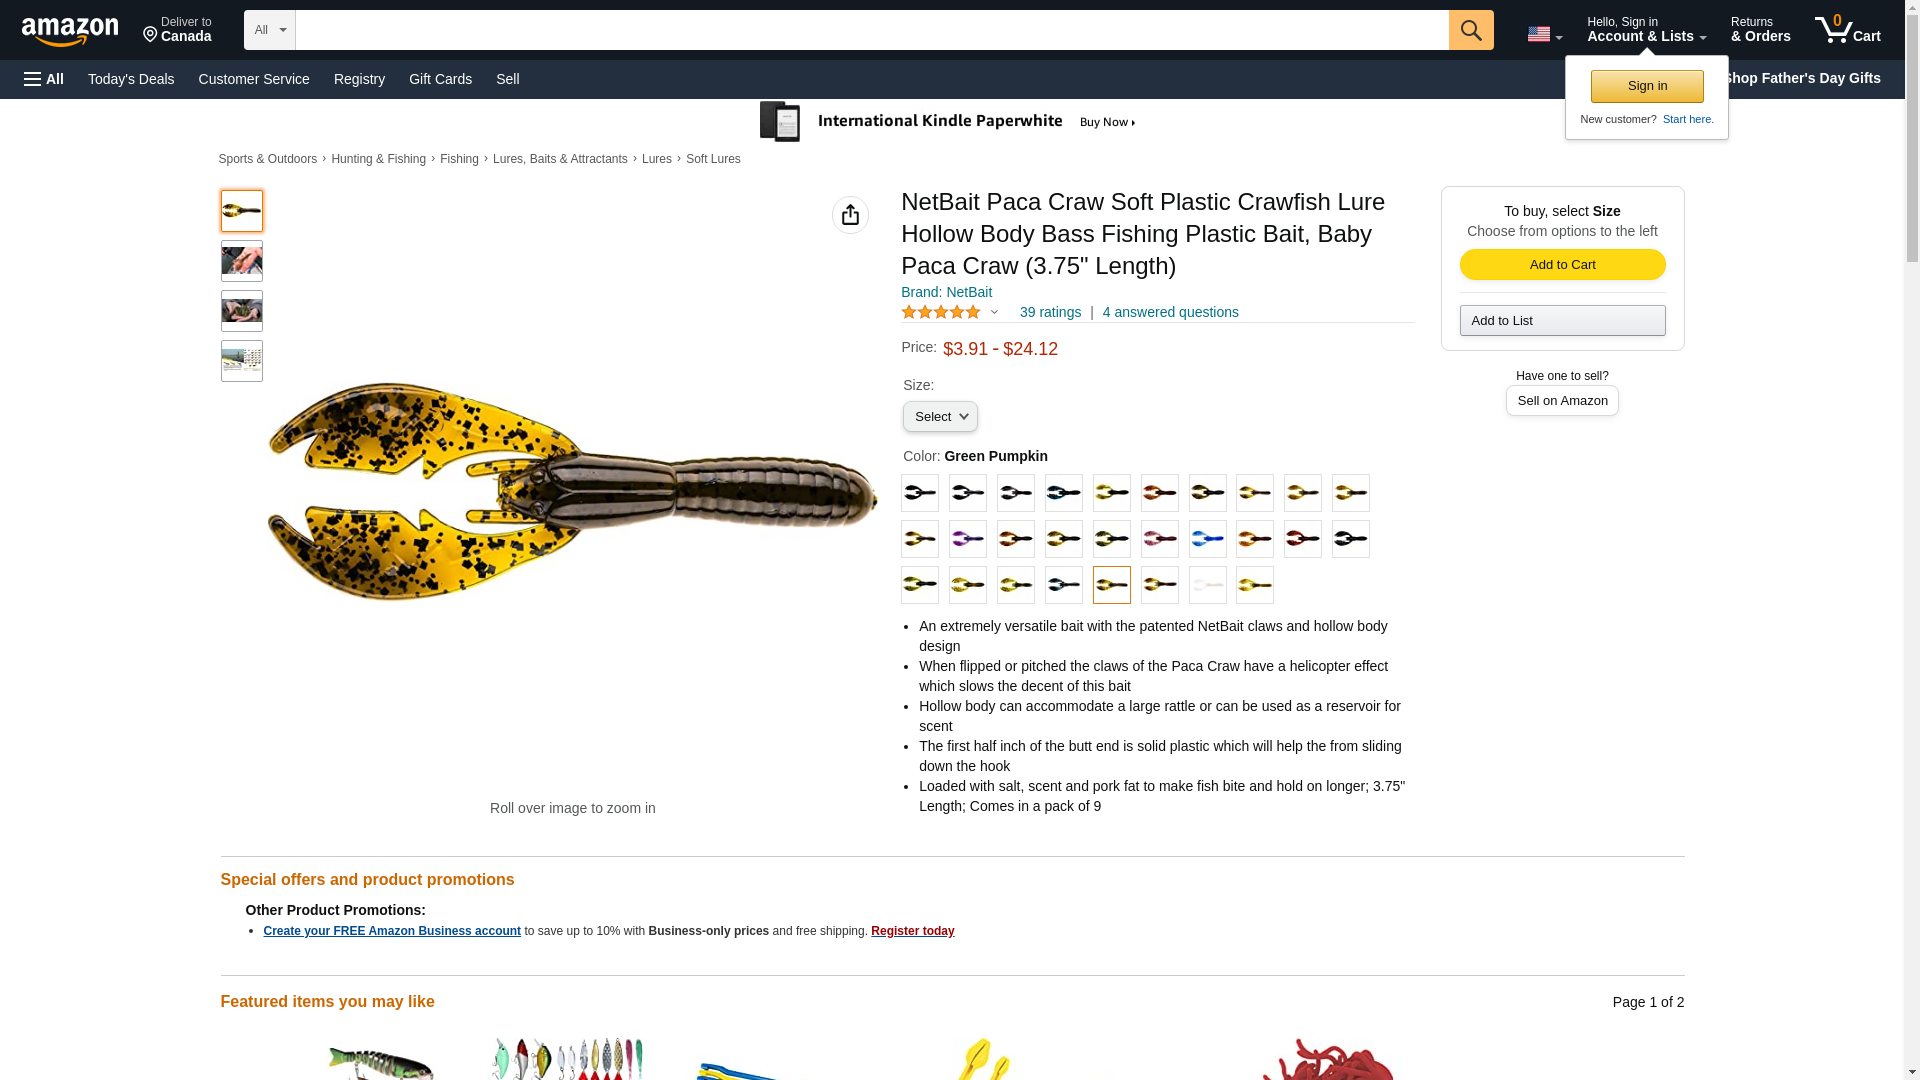Open the shopping cart icon
1920x1080 pixels.
pyautogui.click(x=1847, y=30)
